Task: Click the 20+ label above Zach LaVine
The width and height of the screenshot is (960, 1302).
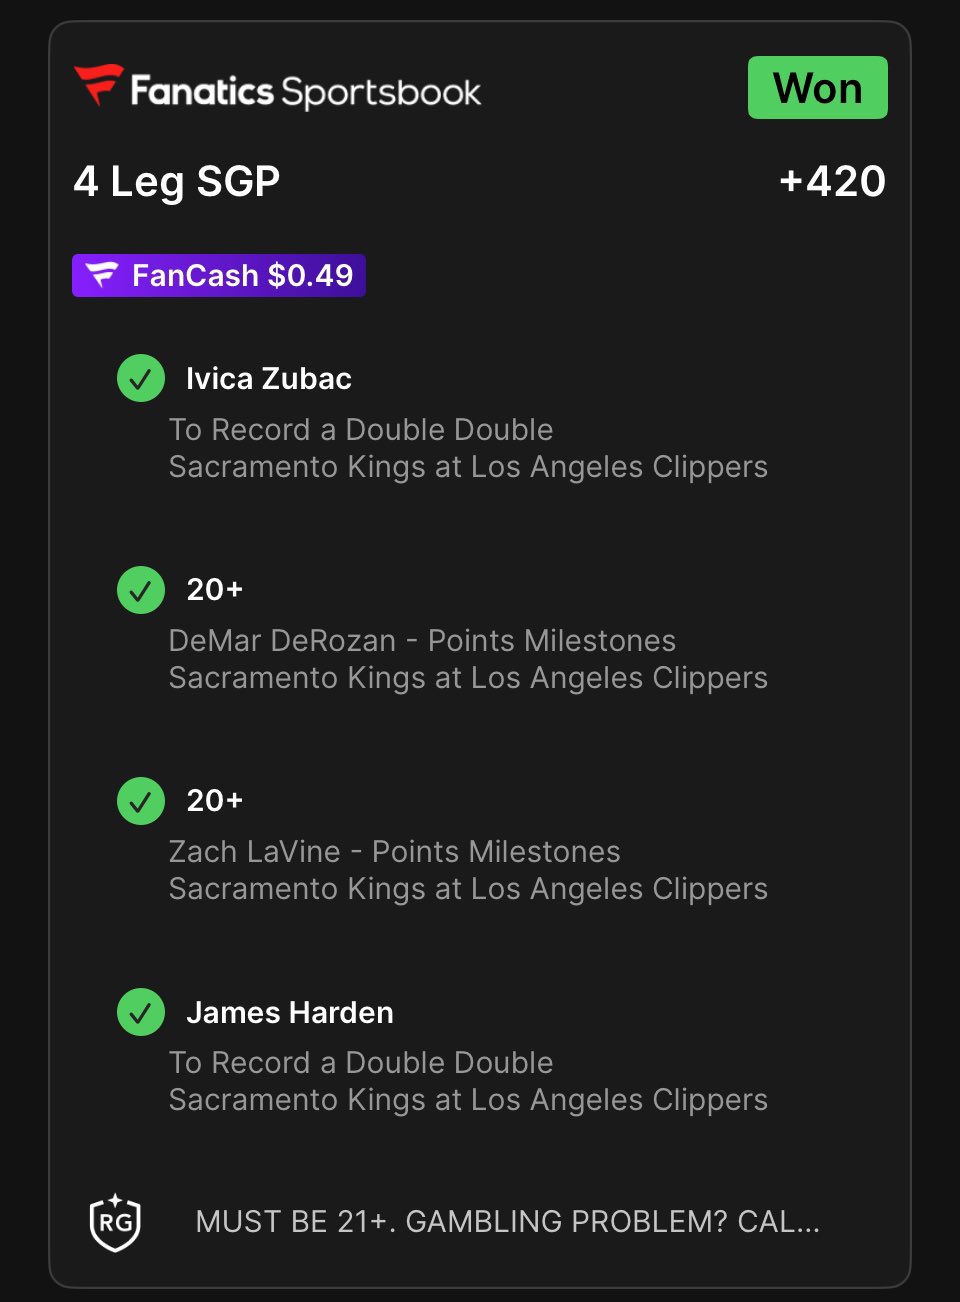Action: pyautogui.click(x=215, y=801)
